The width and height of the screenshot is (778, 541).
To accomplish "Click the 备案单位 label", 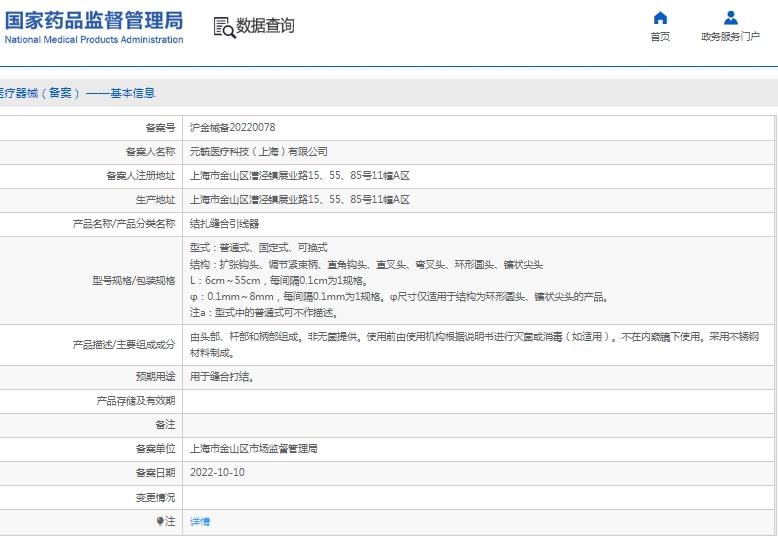I will (x=155, y=449).
